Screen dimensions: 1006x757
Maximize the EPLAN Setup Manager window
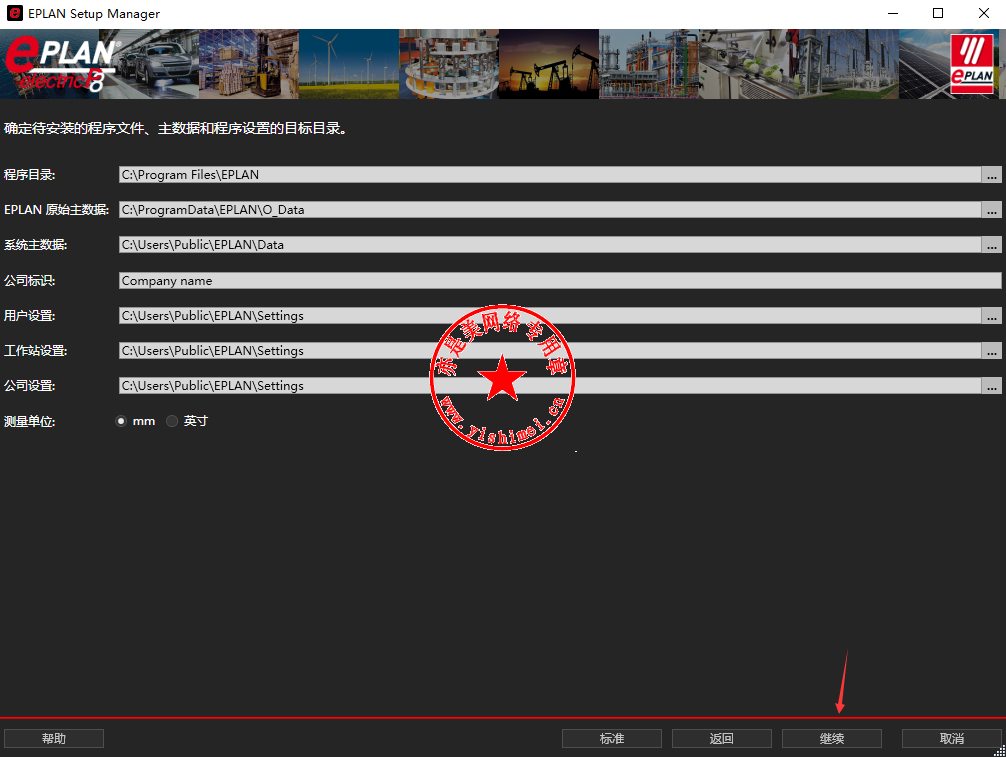point(937,13)
